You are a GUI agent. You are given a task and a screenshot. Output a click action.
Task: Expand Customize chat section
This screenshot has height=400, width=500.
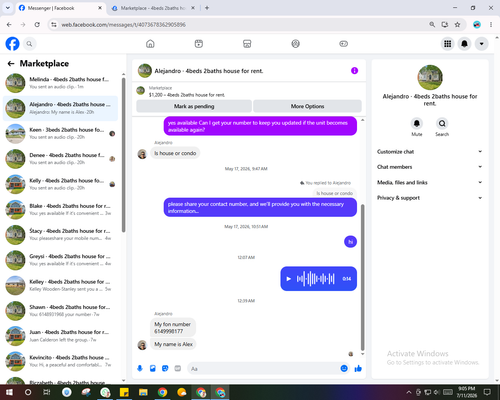429,152
